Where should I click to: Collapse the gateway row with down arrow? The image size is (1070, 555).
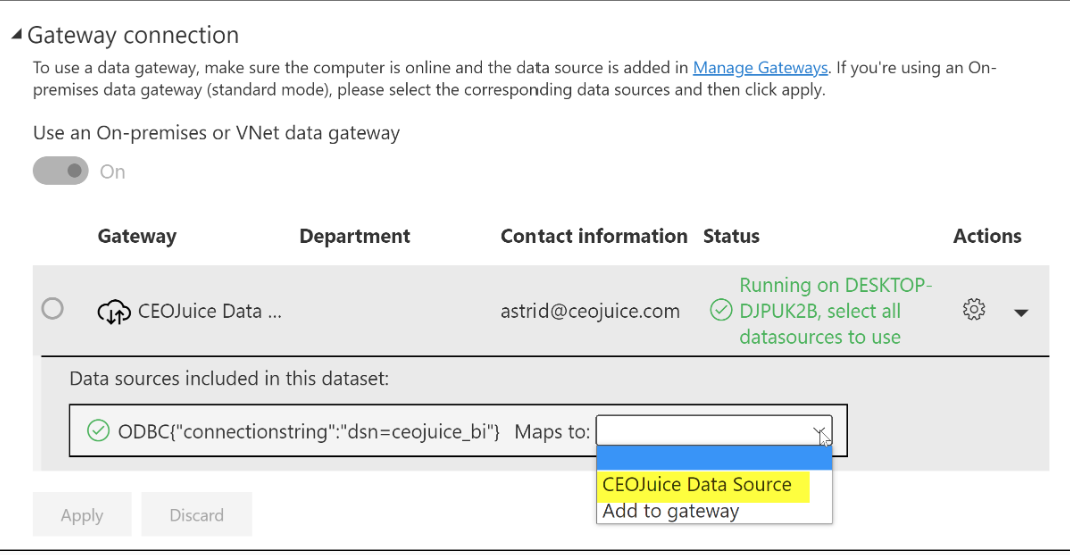(1021, 313)
